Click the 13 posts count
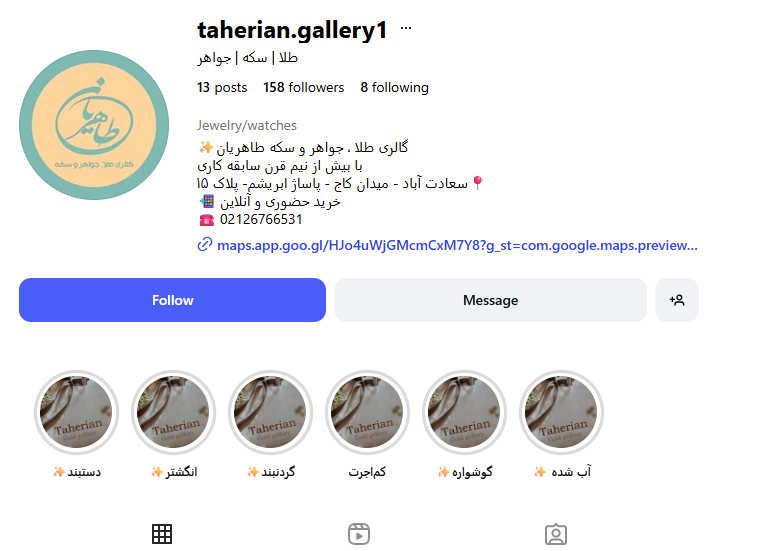The width and height of the screenshot is (762, 551). (x=222, y=87)
